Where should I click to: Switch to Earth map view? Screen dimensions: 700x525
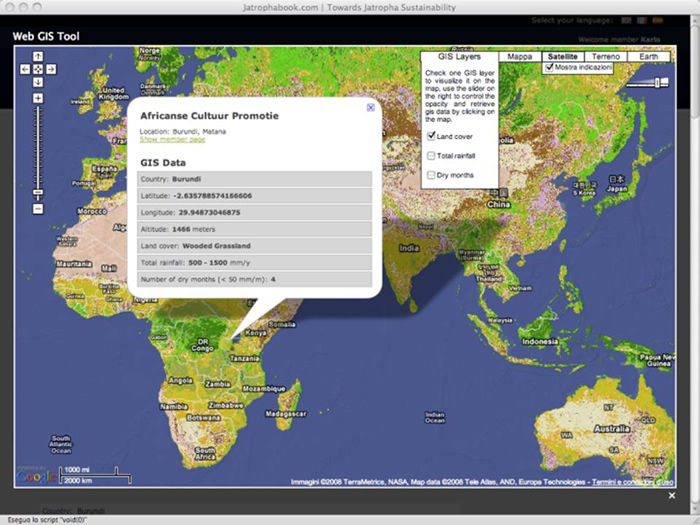(x=649, y=57)
